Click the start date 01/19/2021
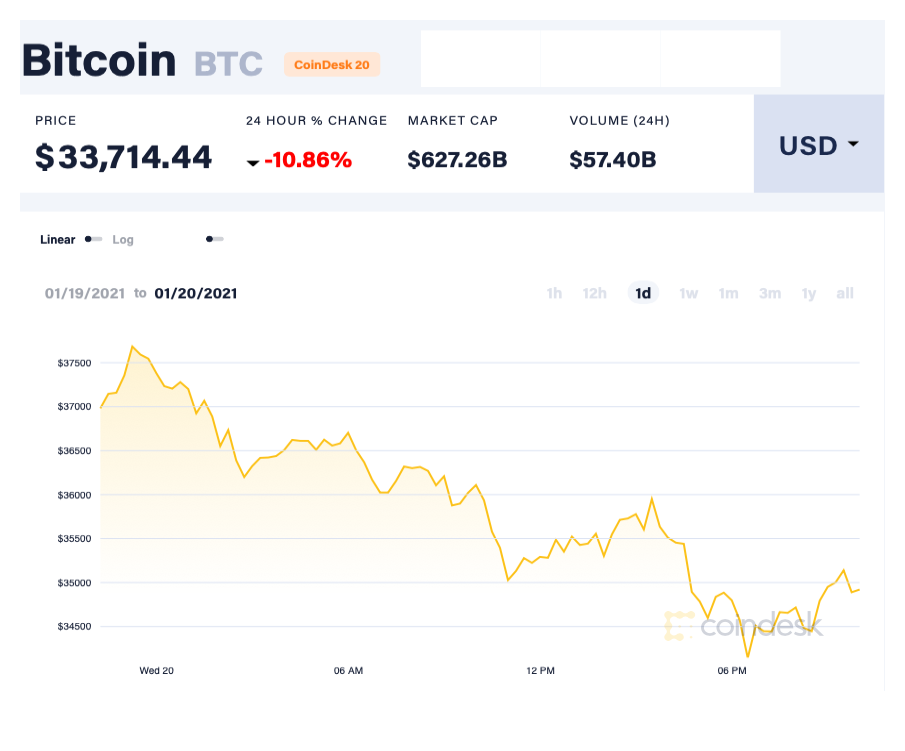 [x=85, y=294]
